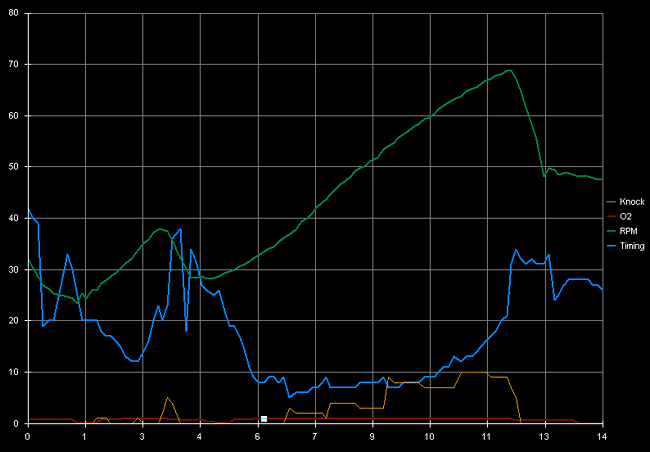This screenshot has height=452, width=650.
Task: Click the small orange Knock spike between 3 and 4
Action: click(167, 398)
